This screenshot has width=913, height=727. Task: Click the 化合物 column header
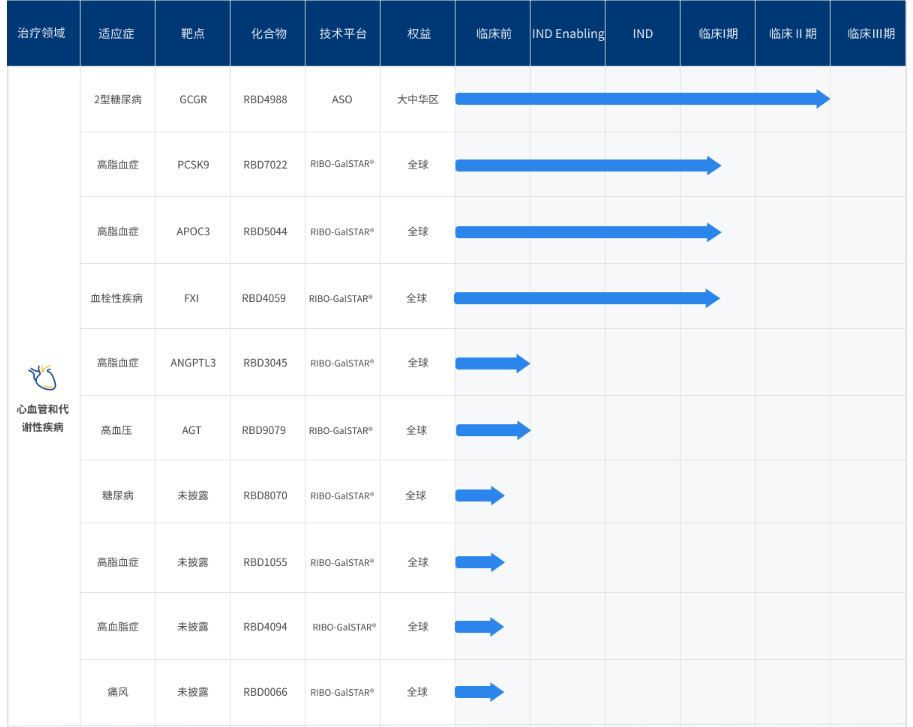tap(269, 34)
